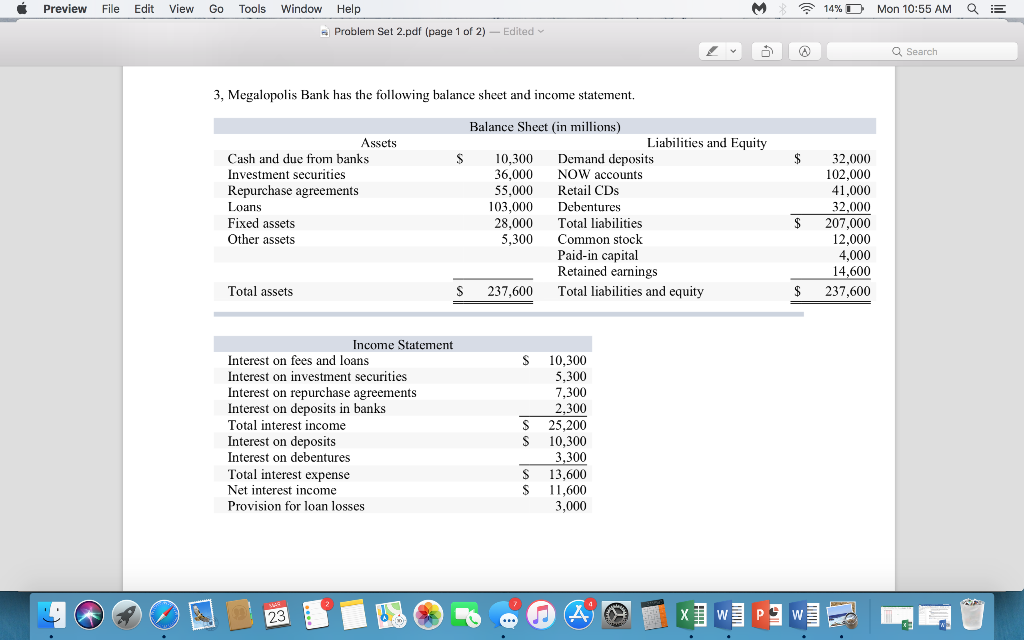Select the Markup pen annotation tool

(712, 50)
